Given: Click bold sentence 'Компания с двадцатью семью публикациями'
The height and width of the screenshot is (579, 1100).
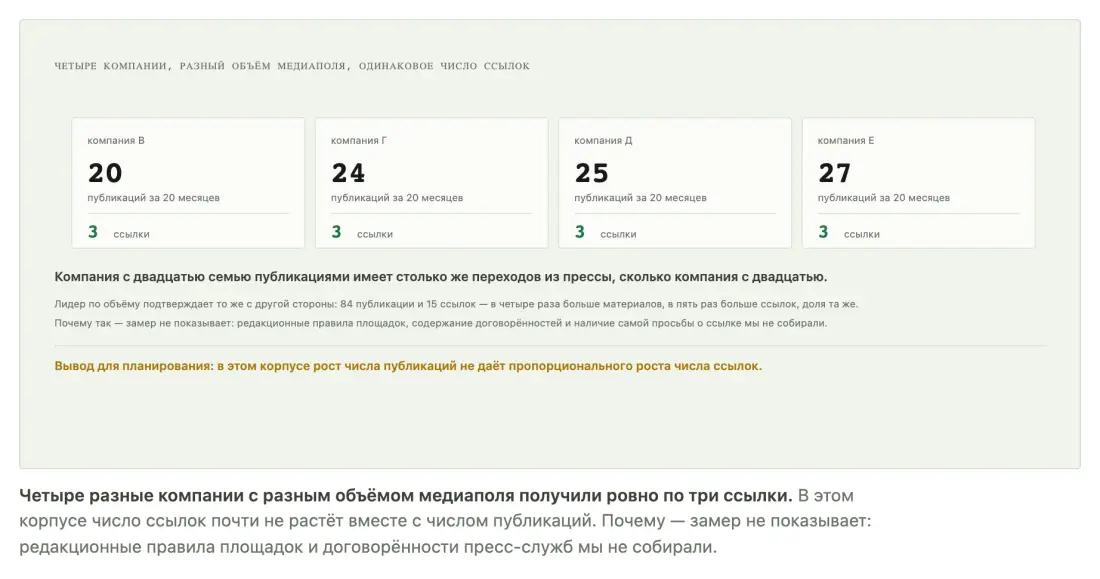Looking at the screenshot, I should (x=441, y=277).
